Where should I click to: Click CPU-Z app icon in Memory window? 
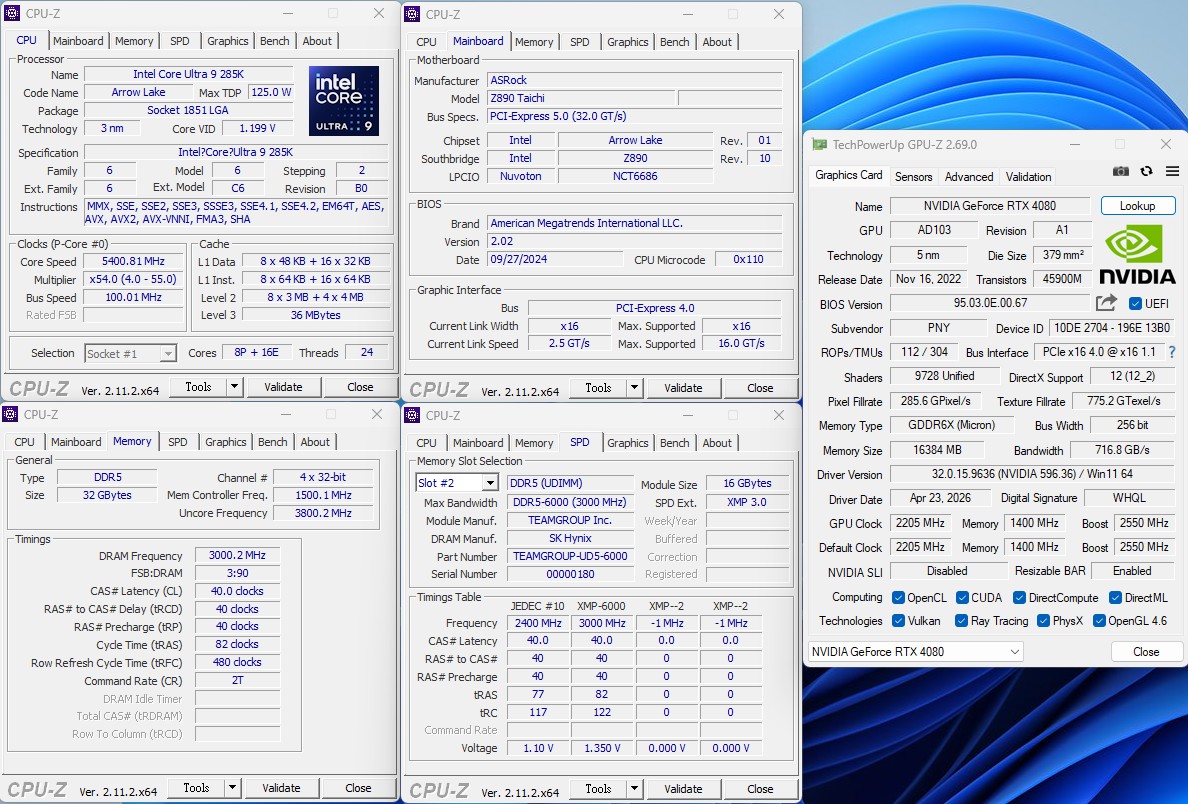(x=10, y=414)
